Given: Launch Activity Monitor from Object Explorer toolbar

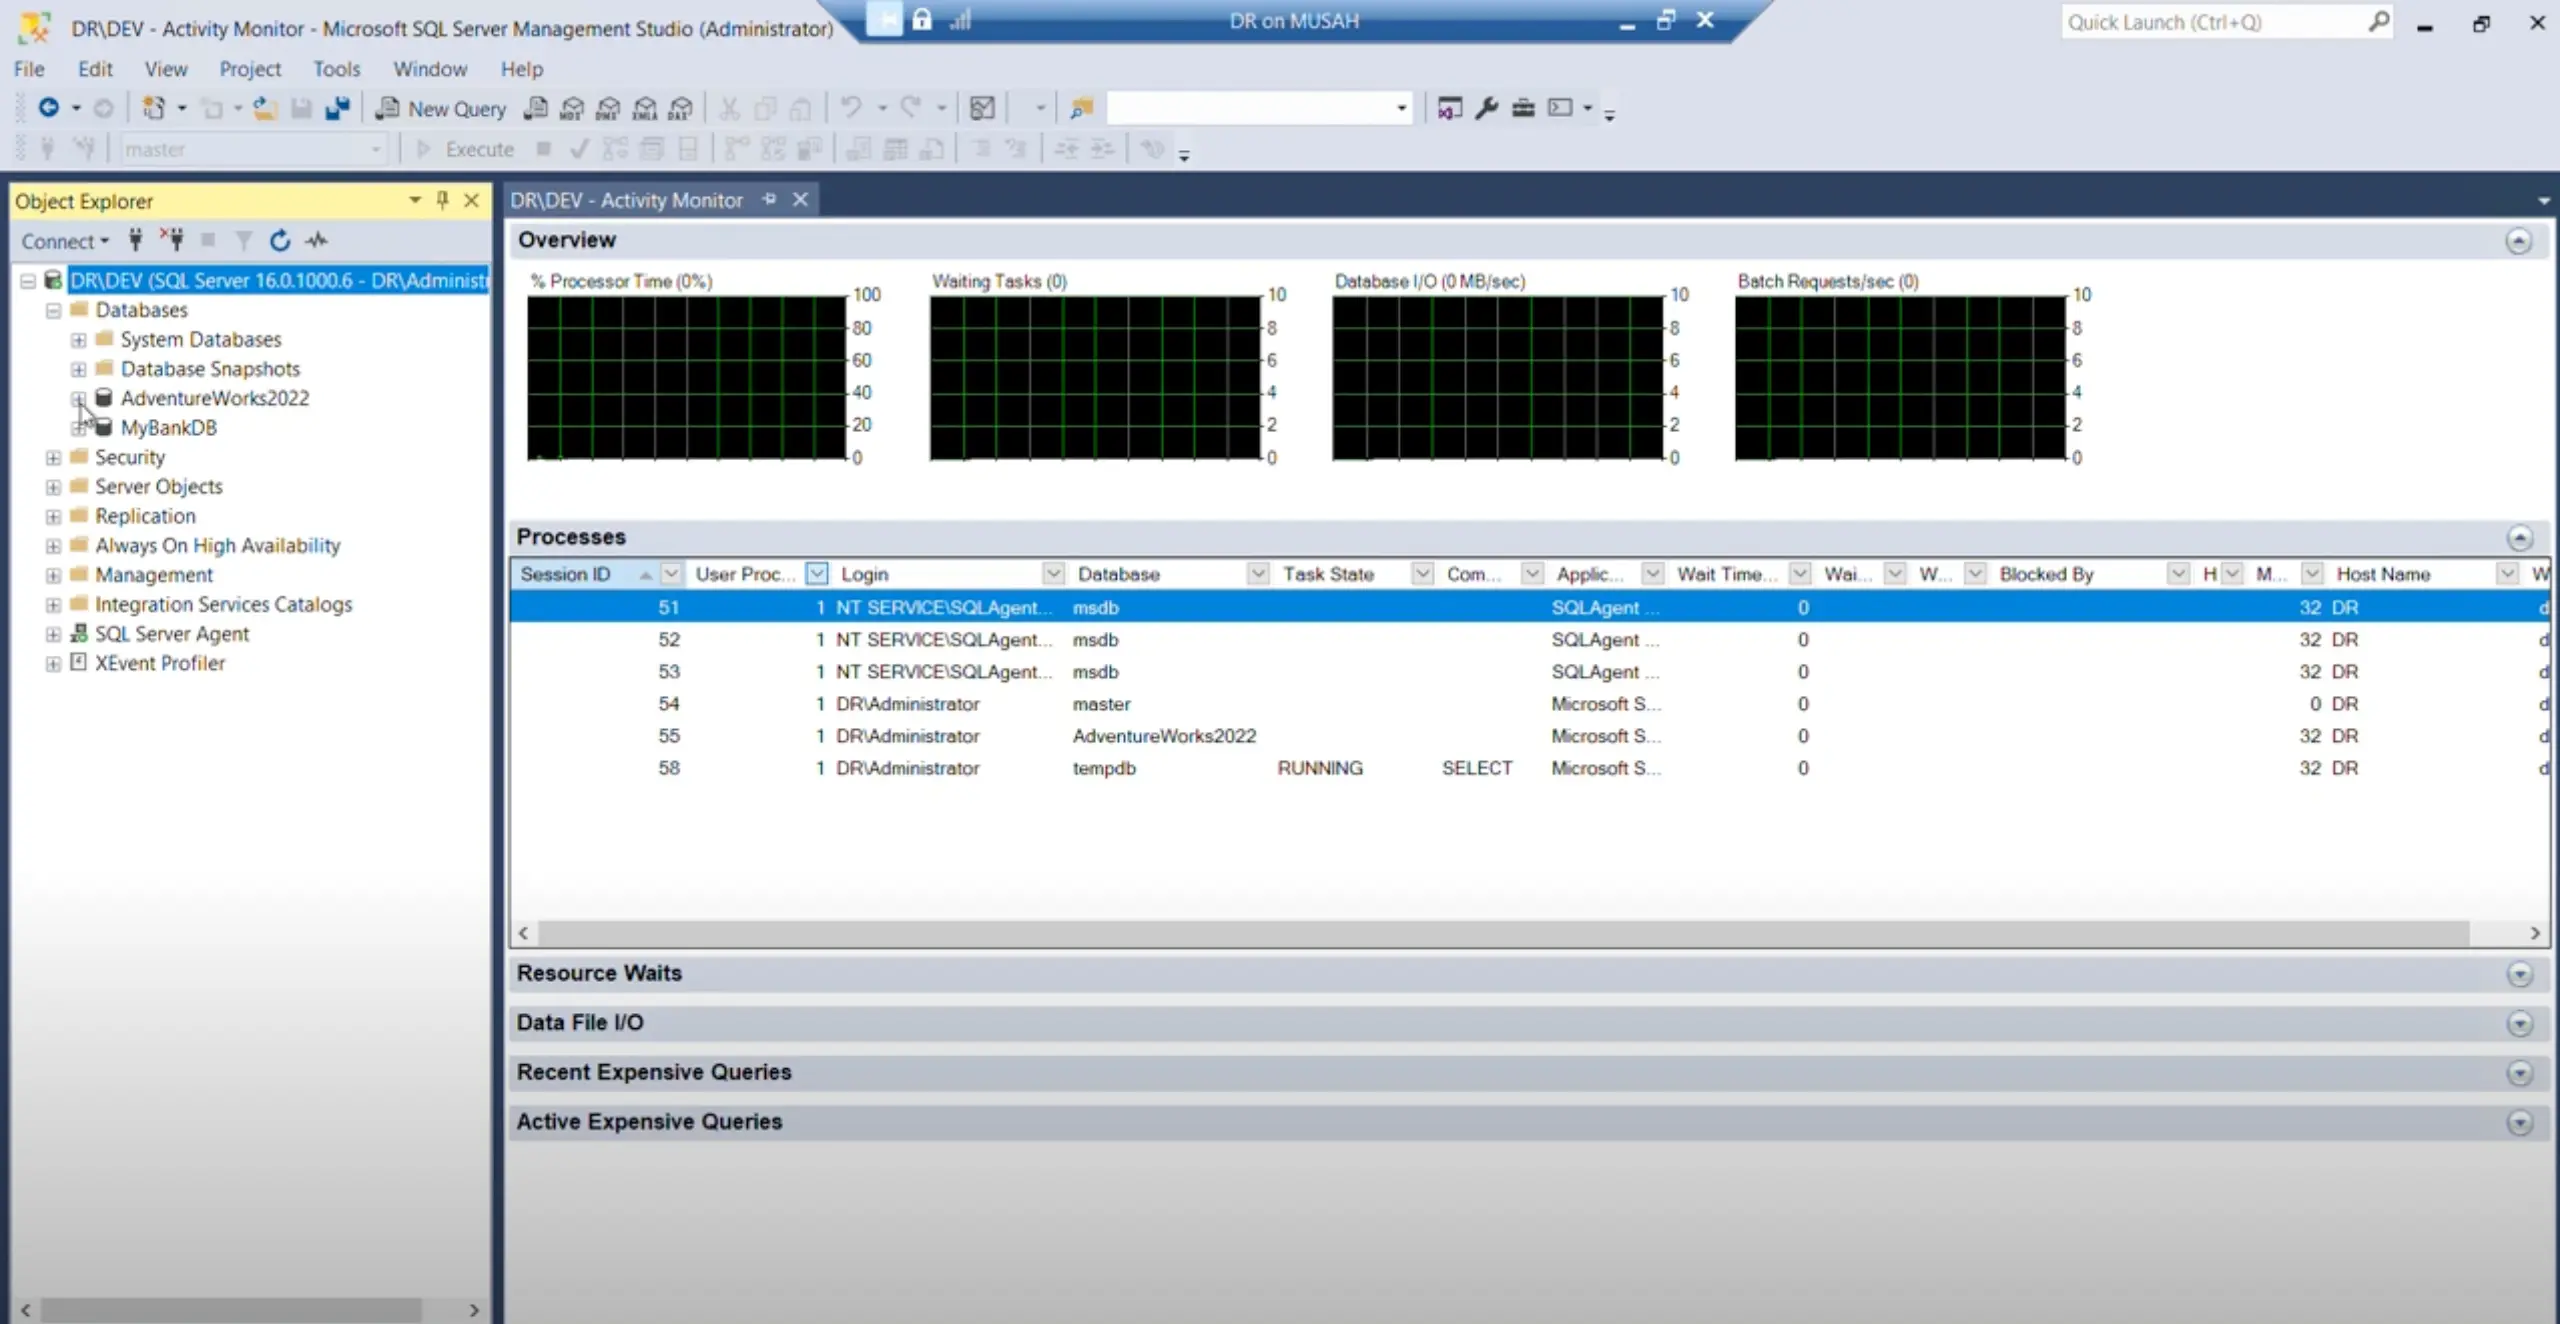Looking at the screenshot, I should pos(316,240).
